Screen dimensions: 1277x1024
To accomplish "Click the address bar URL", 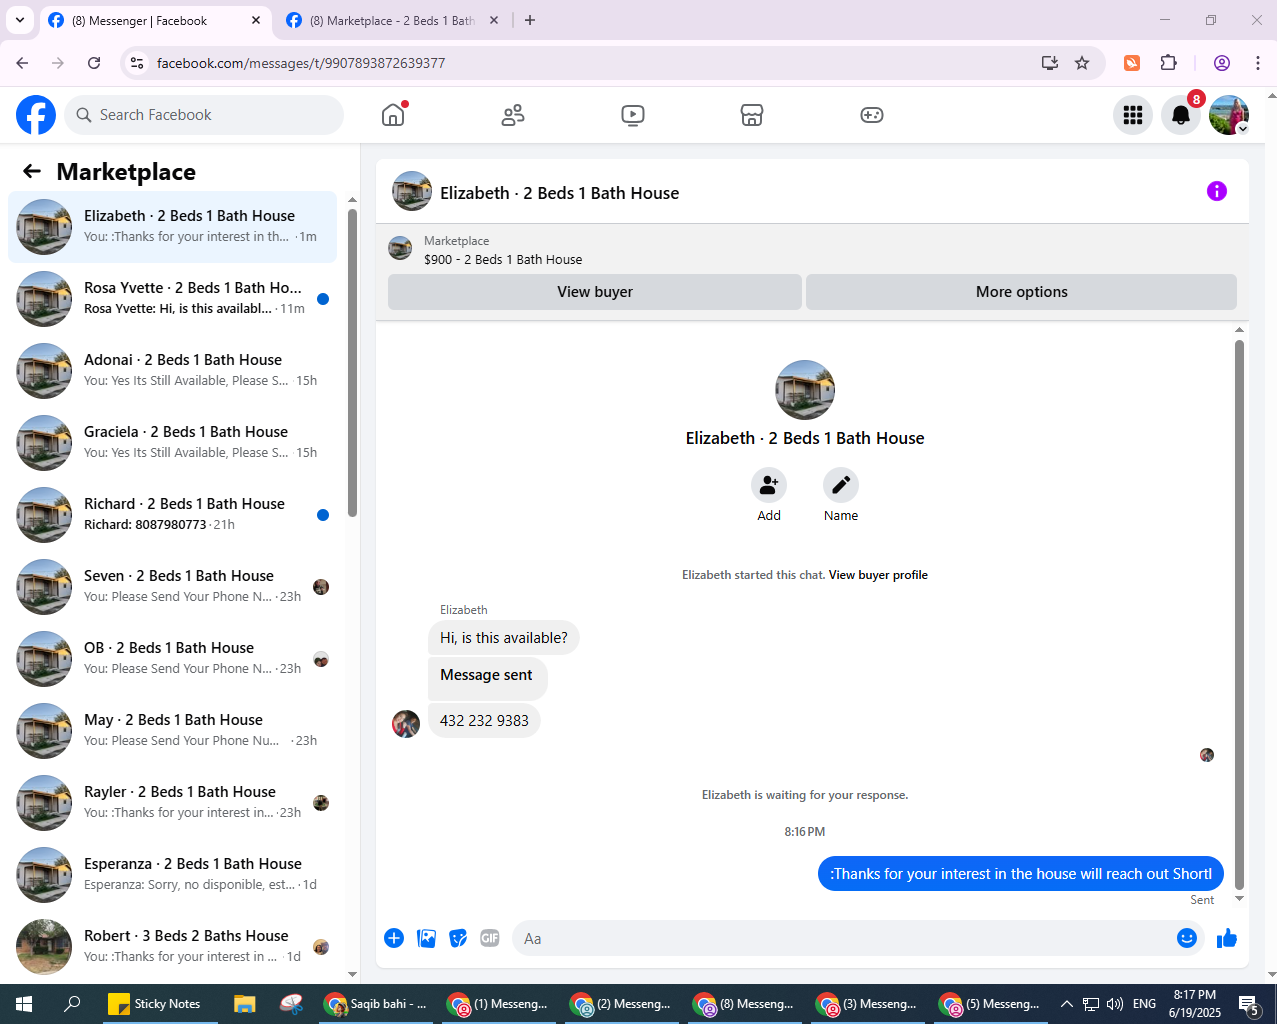I will click(x=301, y=63).
